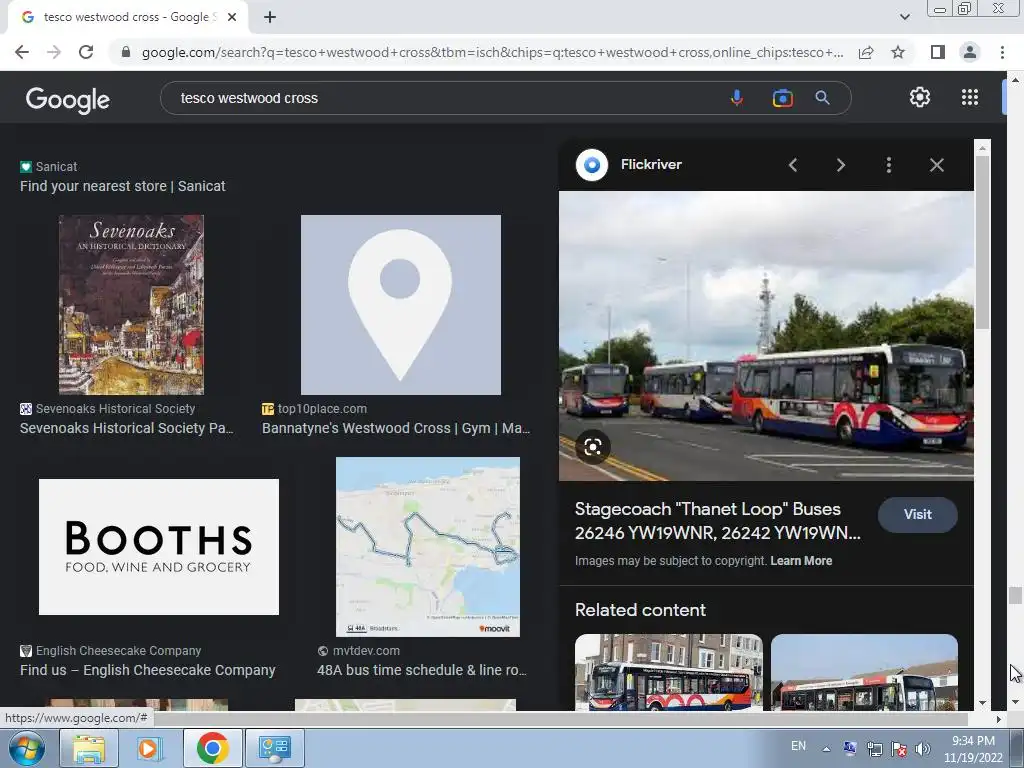The width and height of the screenshot is (1024, 768).
Task: Click the browser forward arrow
Action: click(54, 52)
